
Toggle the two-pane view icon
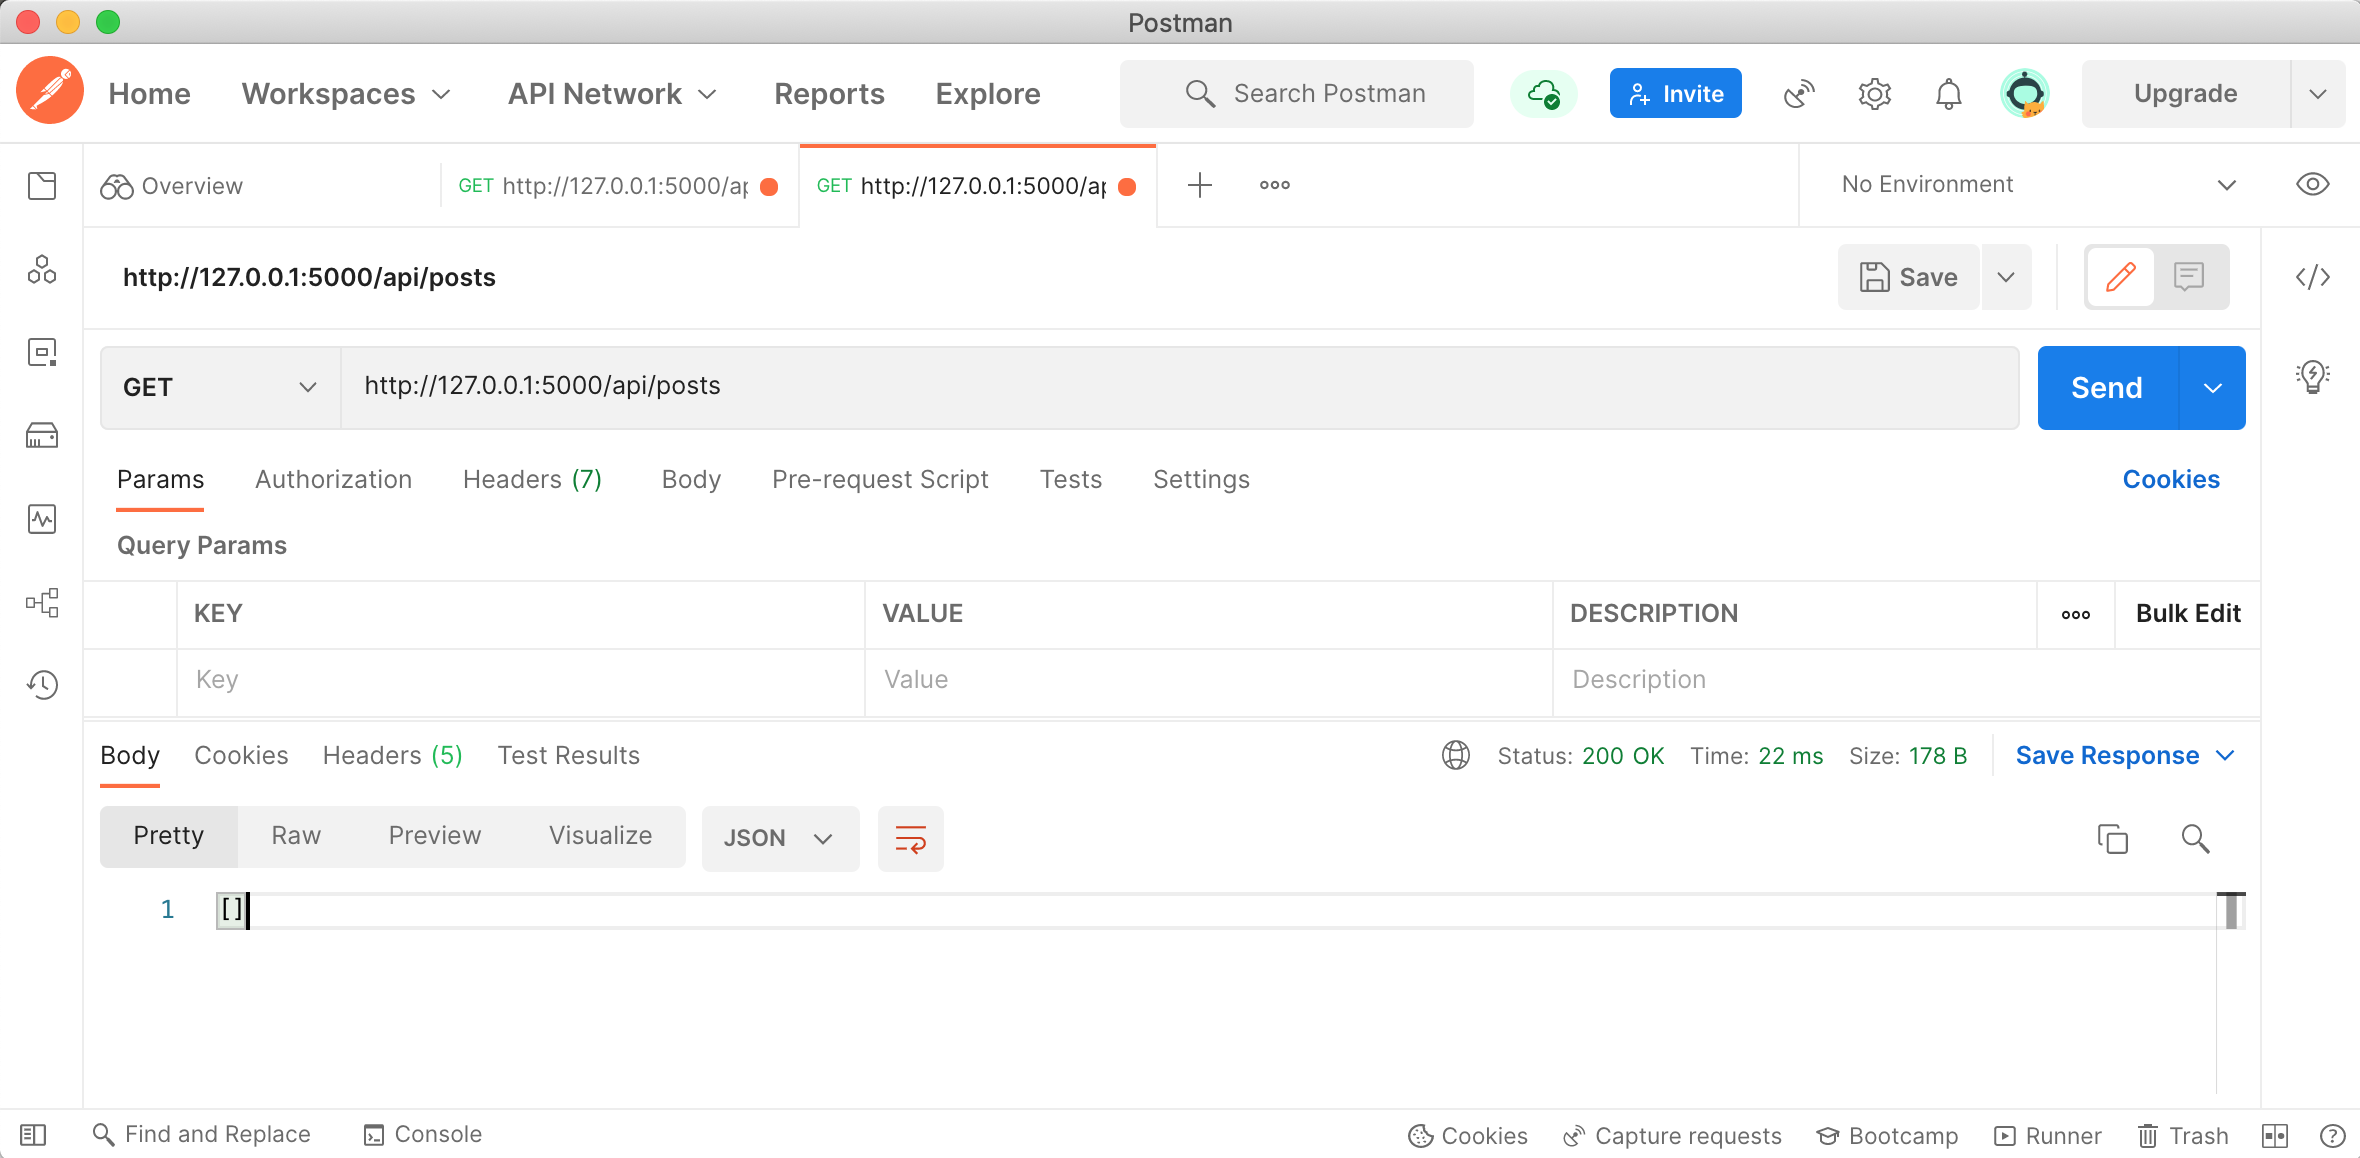[2275, 1135]
